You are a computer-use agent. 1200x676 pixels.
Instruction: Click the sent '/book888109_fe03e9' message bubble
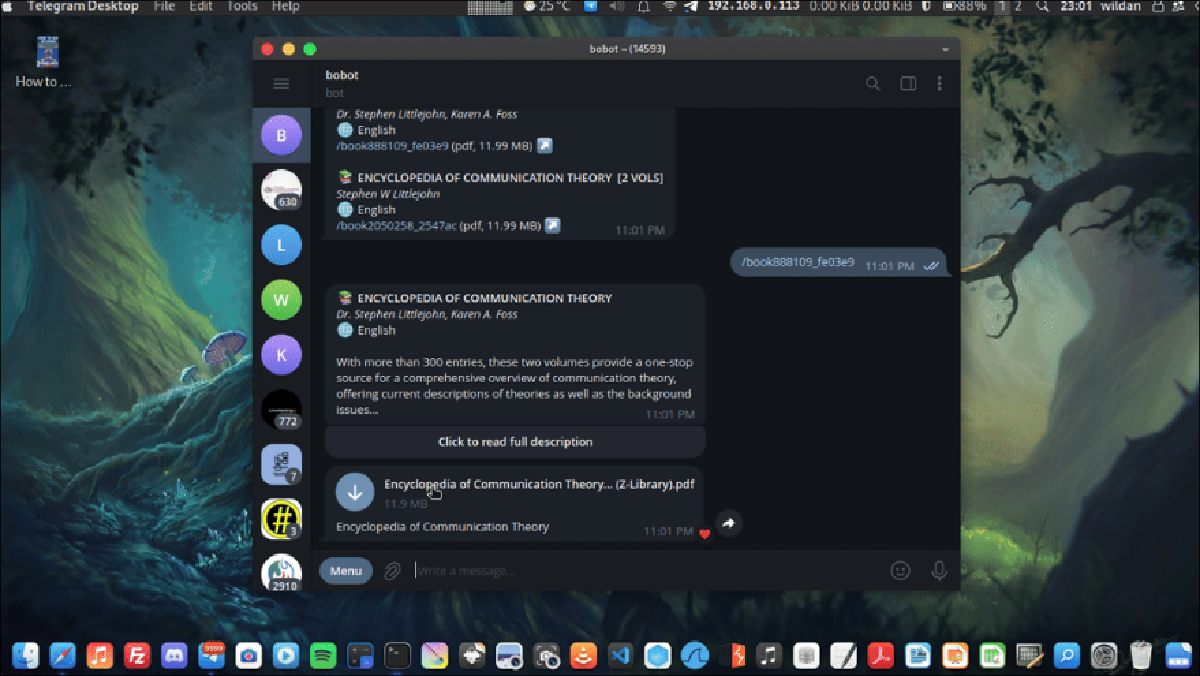pyautogui.click(x=838, y=263)
